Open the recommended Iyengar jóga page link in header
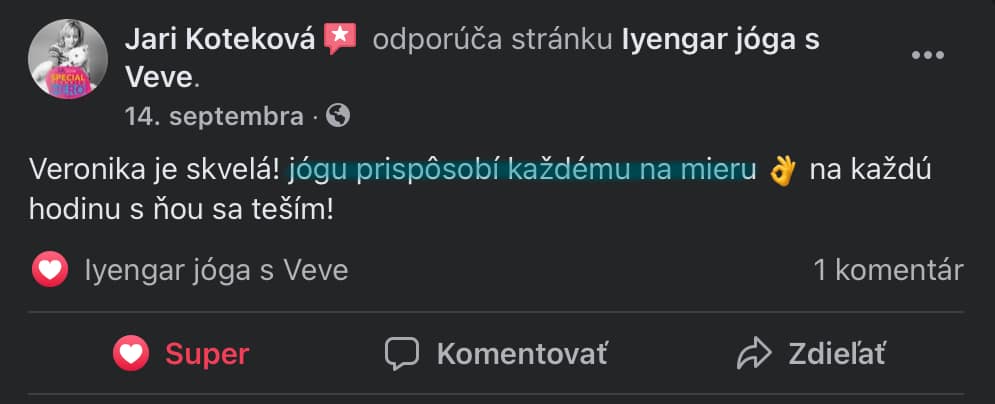995x404 pixels. coord(720,39)
